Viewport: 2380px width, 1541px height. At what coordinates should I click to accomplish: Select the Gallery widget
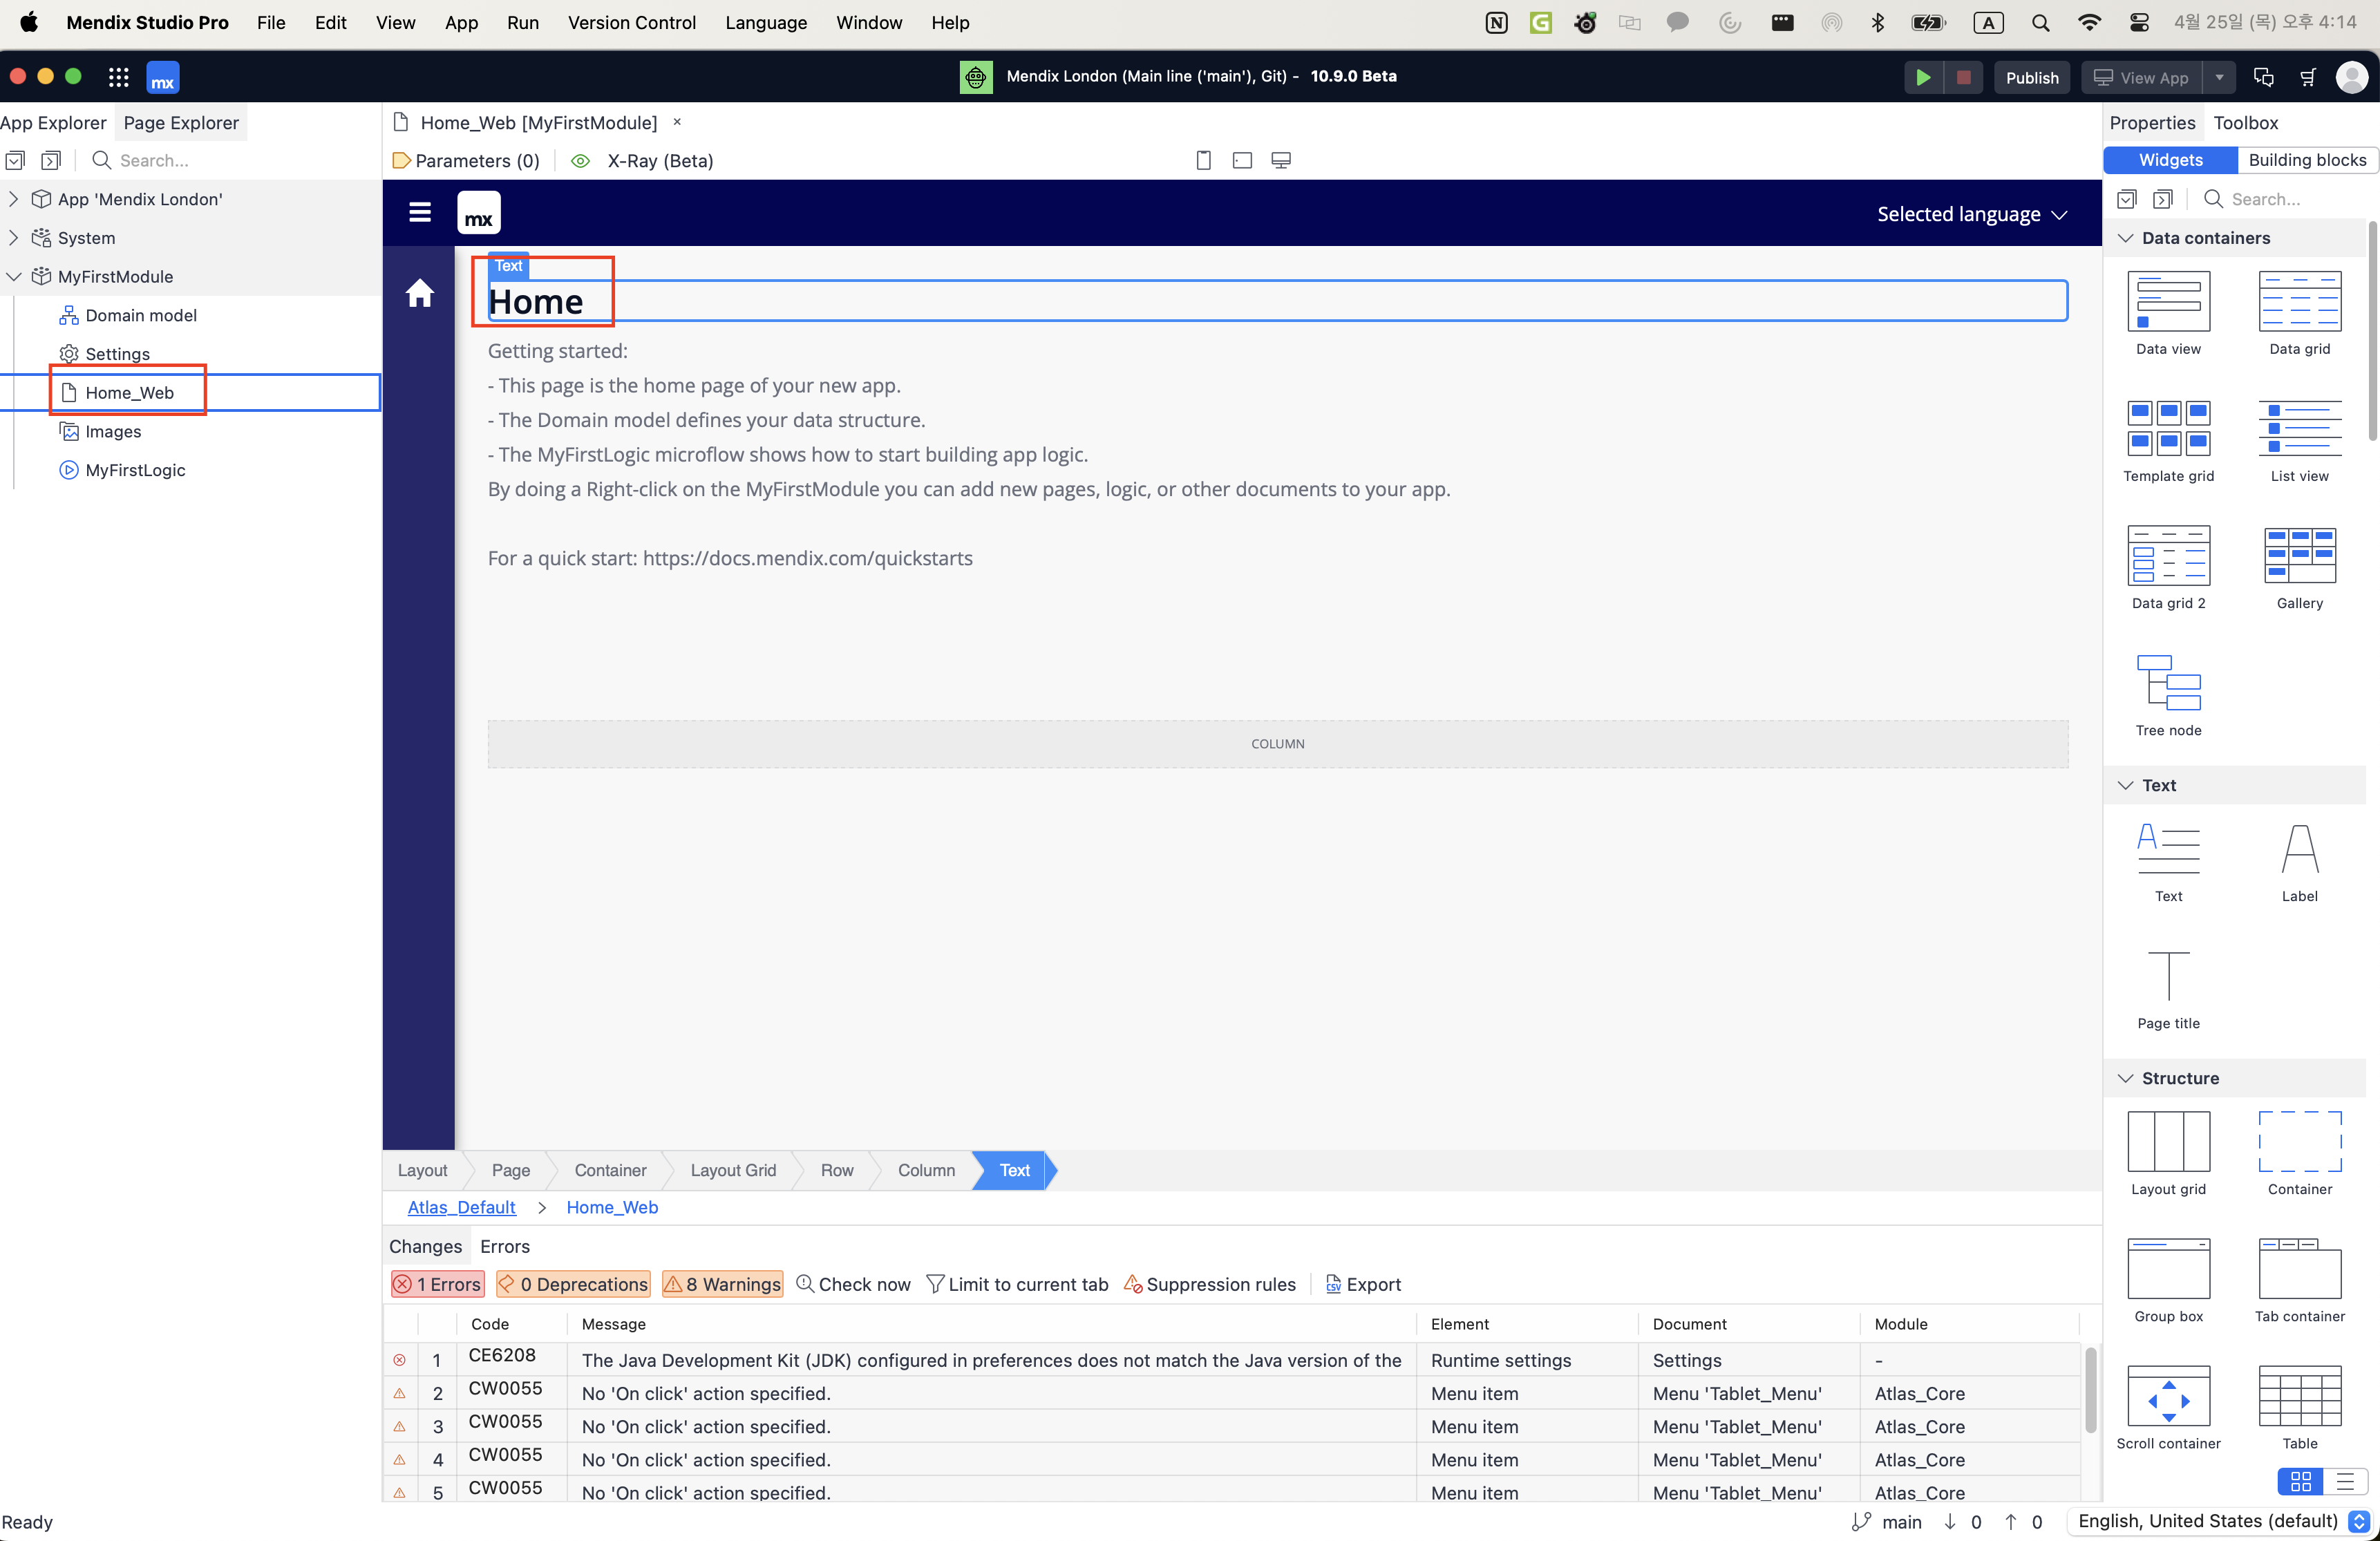coord(2299,567)
